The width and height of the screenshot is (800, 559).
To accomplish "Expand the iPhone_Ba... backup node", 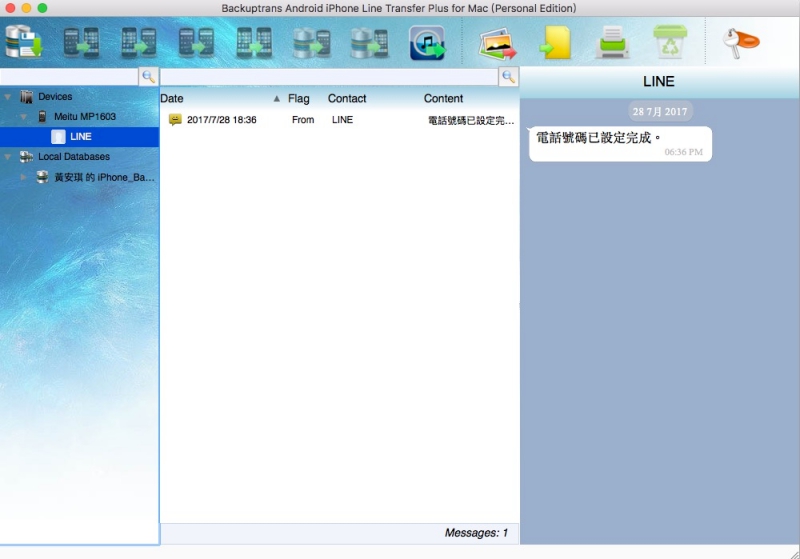I will 23,177.
